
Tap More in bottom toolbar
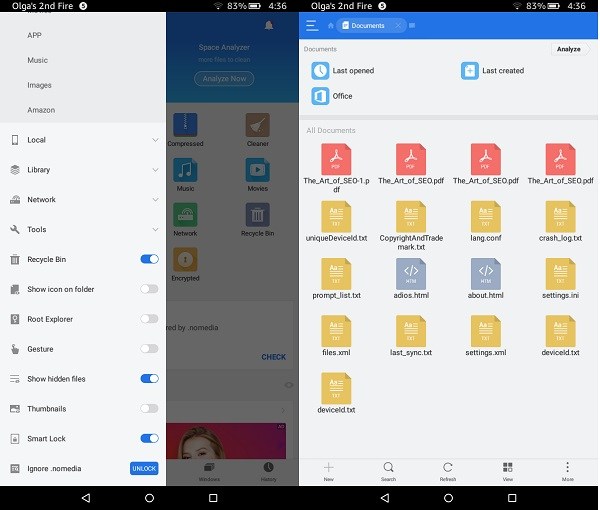pyautogui.click(x=567, y=471)
